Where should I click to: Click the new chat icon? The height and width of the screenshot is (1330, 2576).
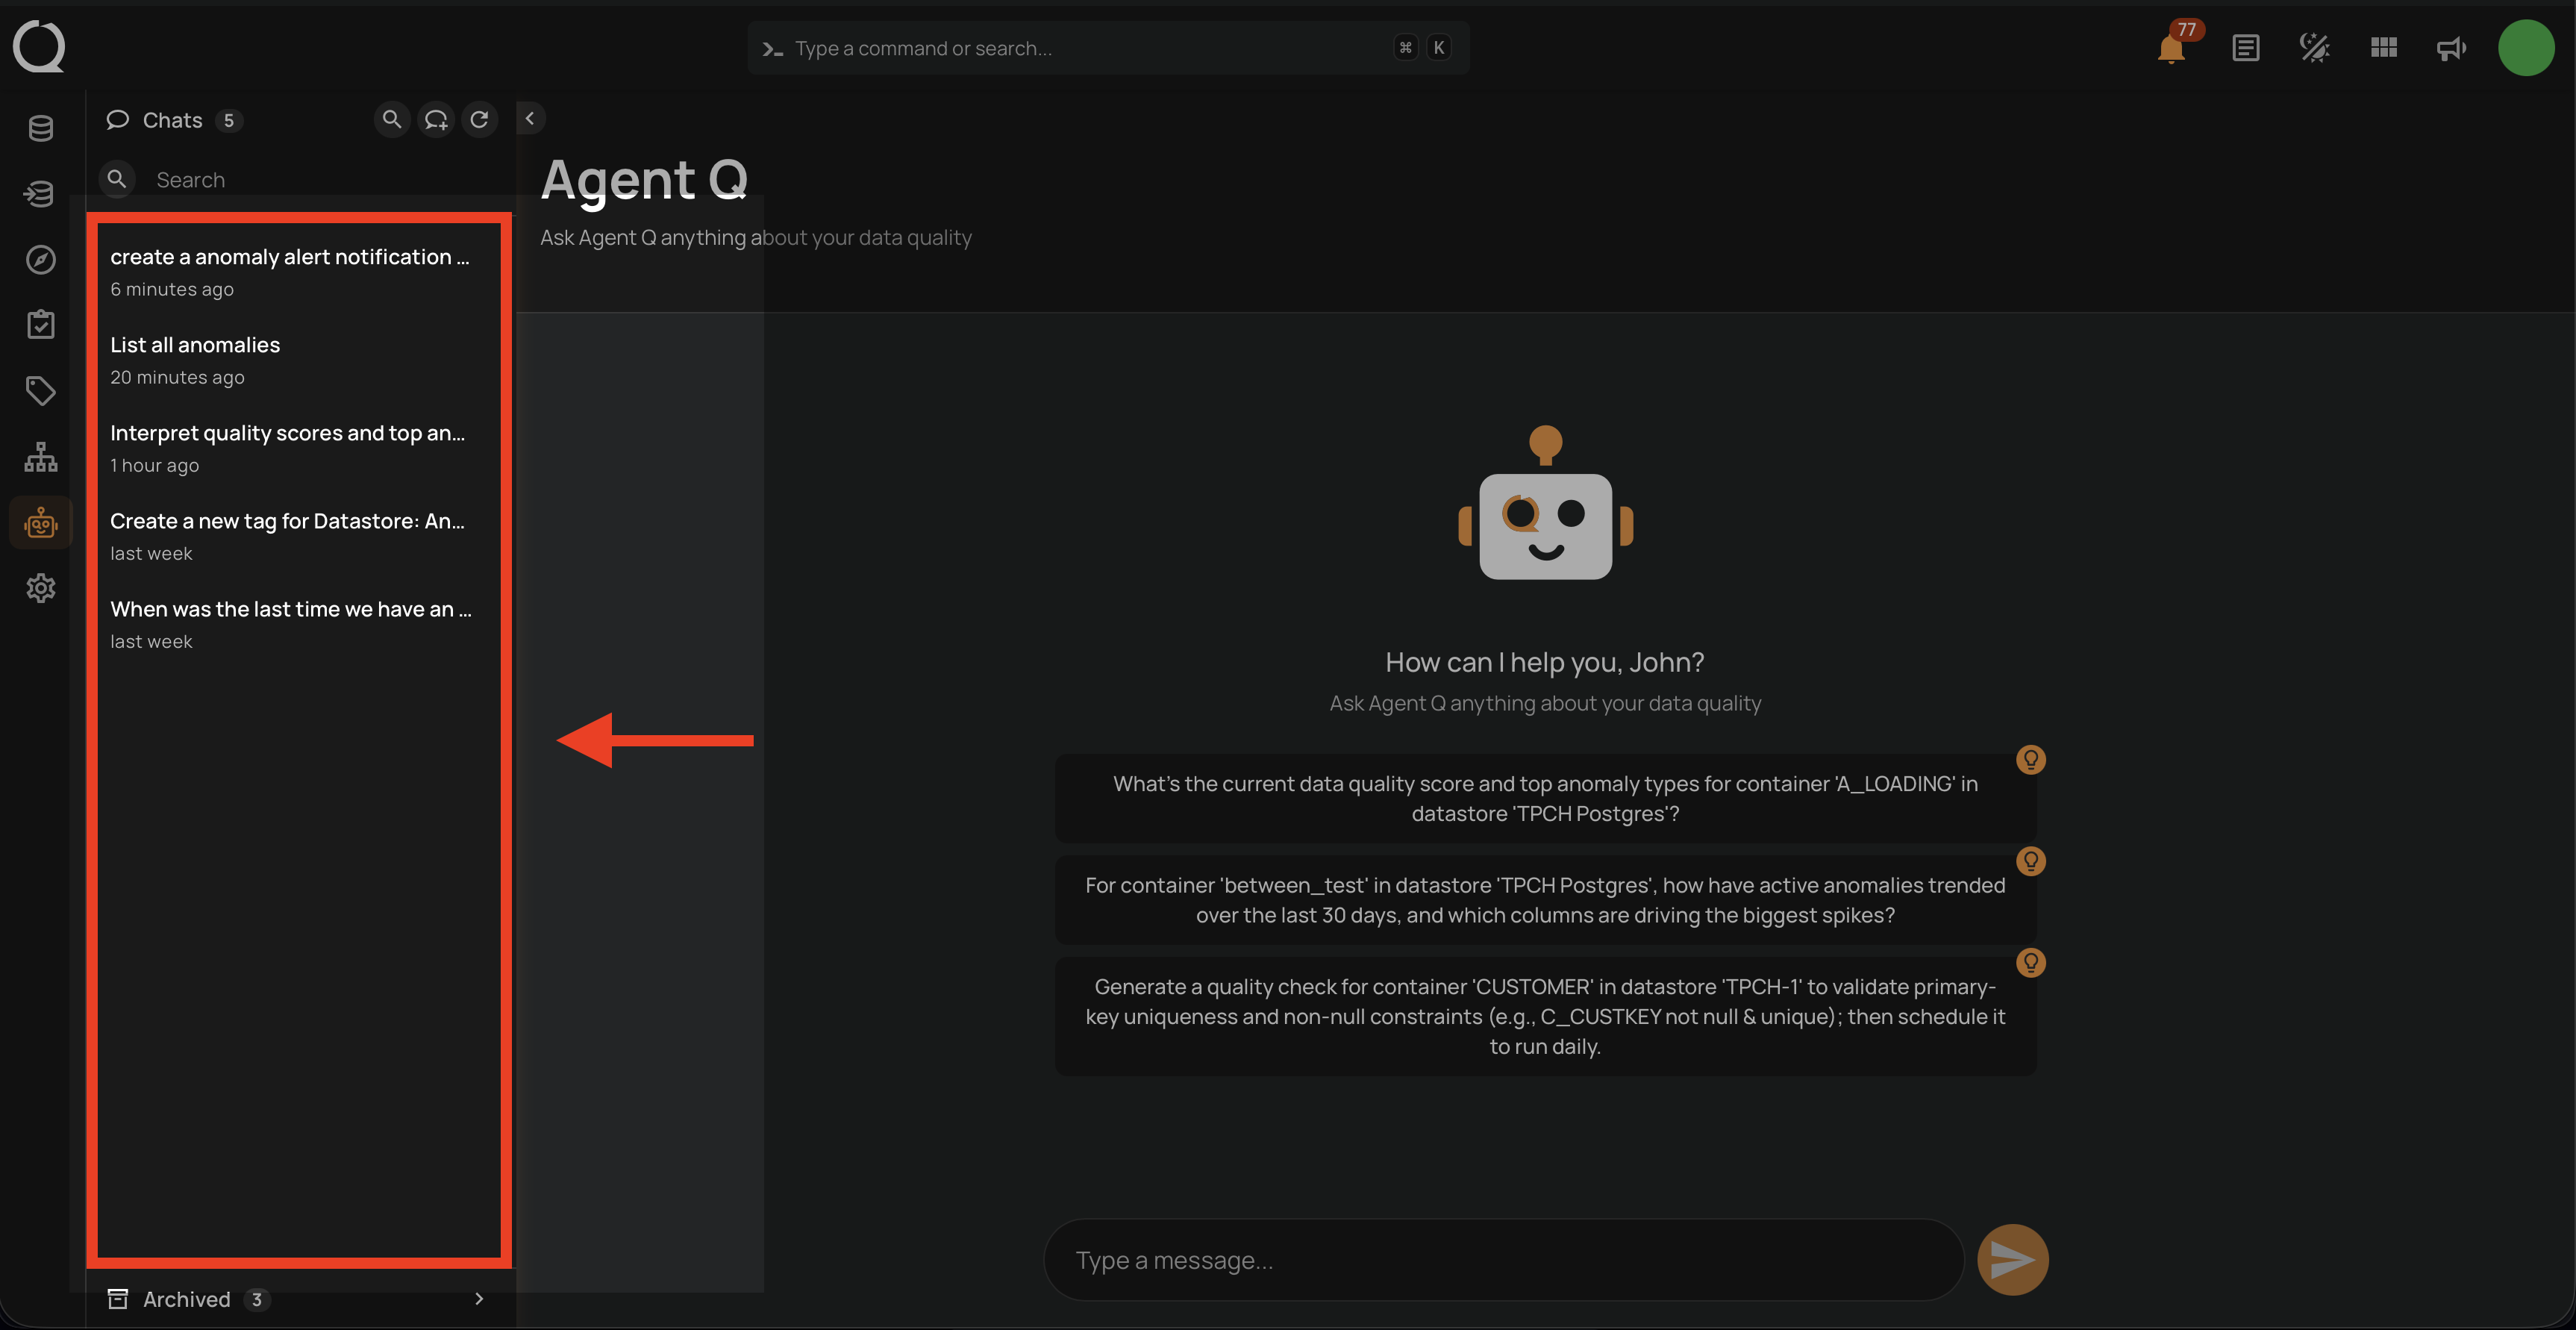coord(436,120)
